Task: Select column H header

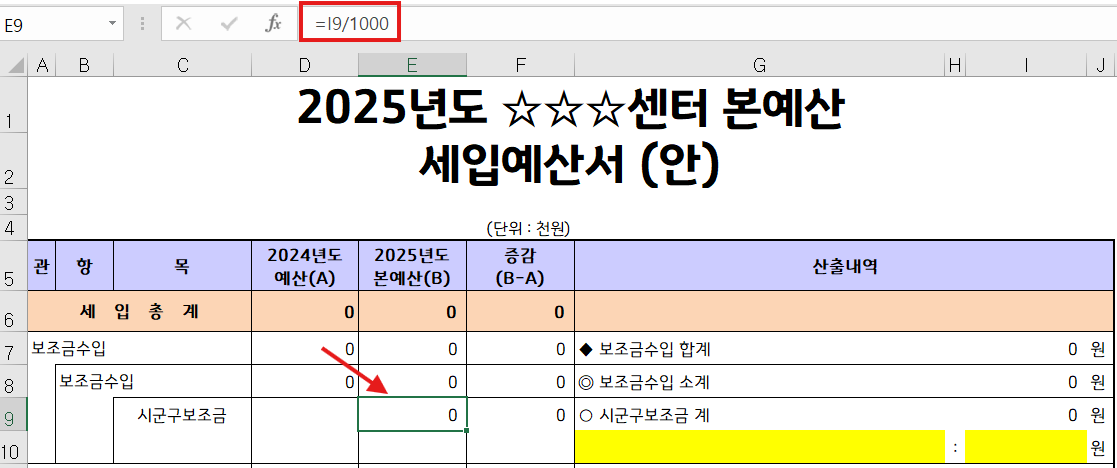Action: click(x=955, y=66)
